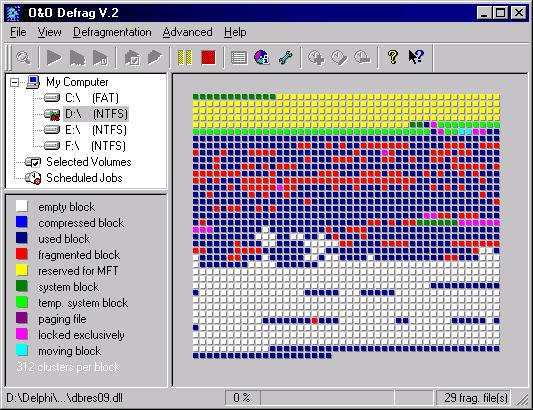Stop defragmentation with the red square icon
Image resolution: width=533 pixels, height=410 pixels.
click(208, 57)
